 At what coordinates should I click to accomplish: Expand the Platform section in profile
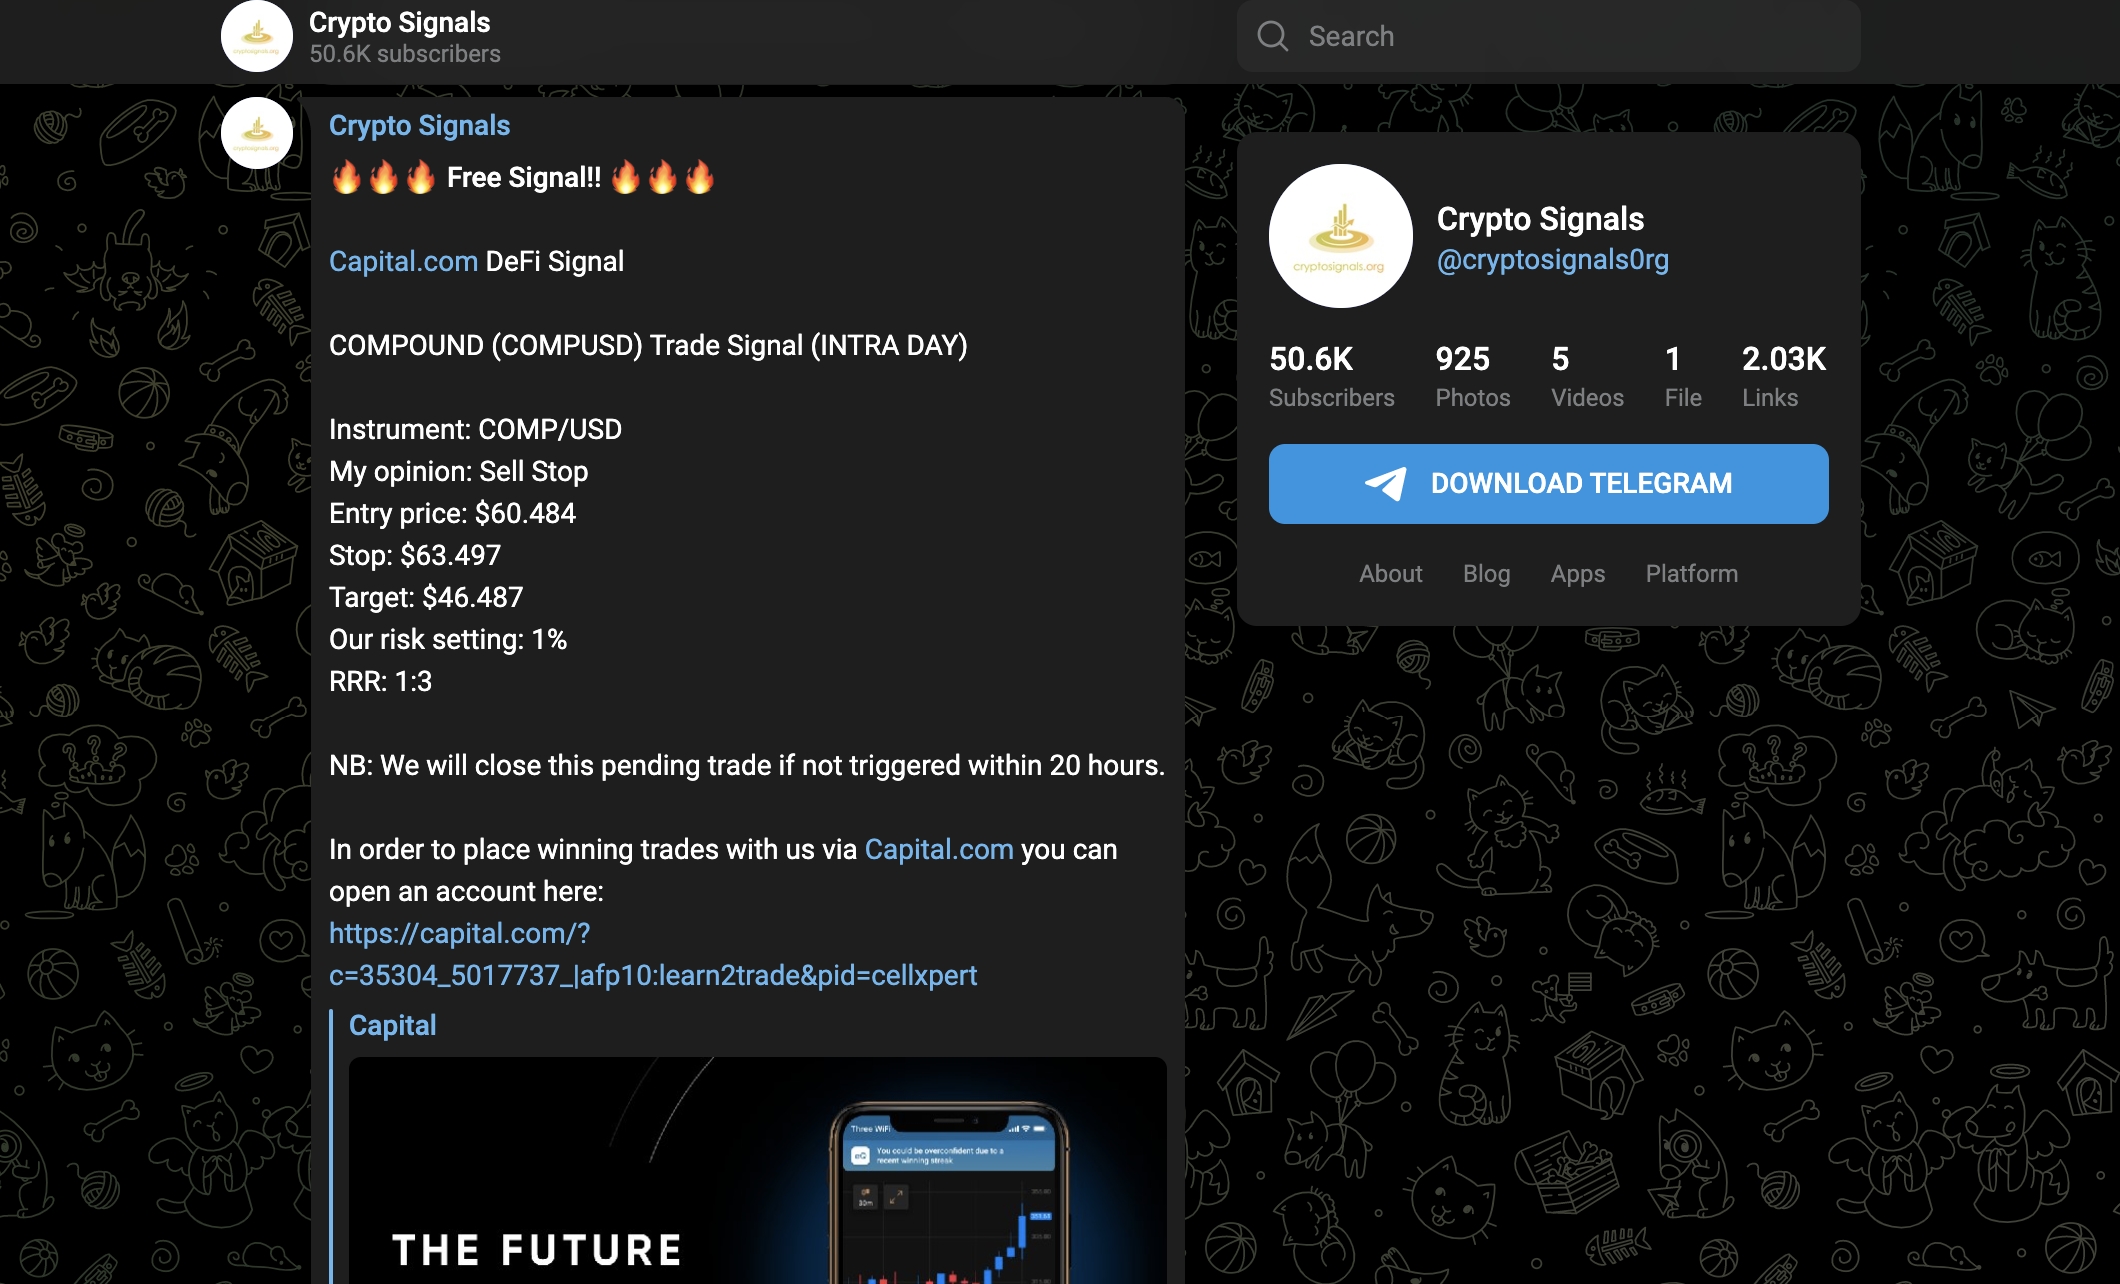(x=1691, y=572)
